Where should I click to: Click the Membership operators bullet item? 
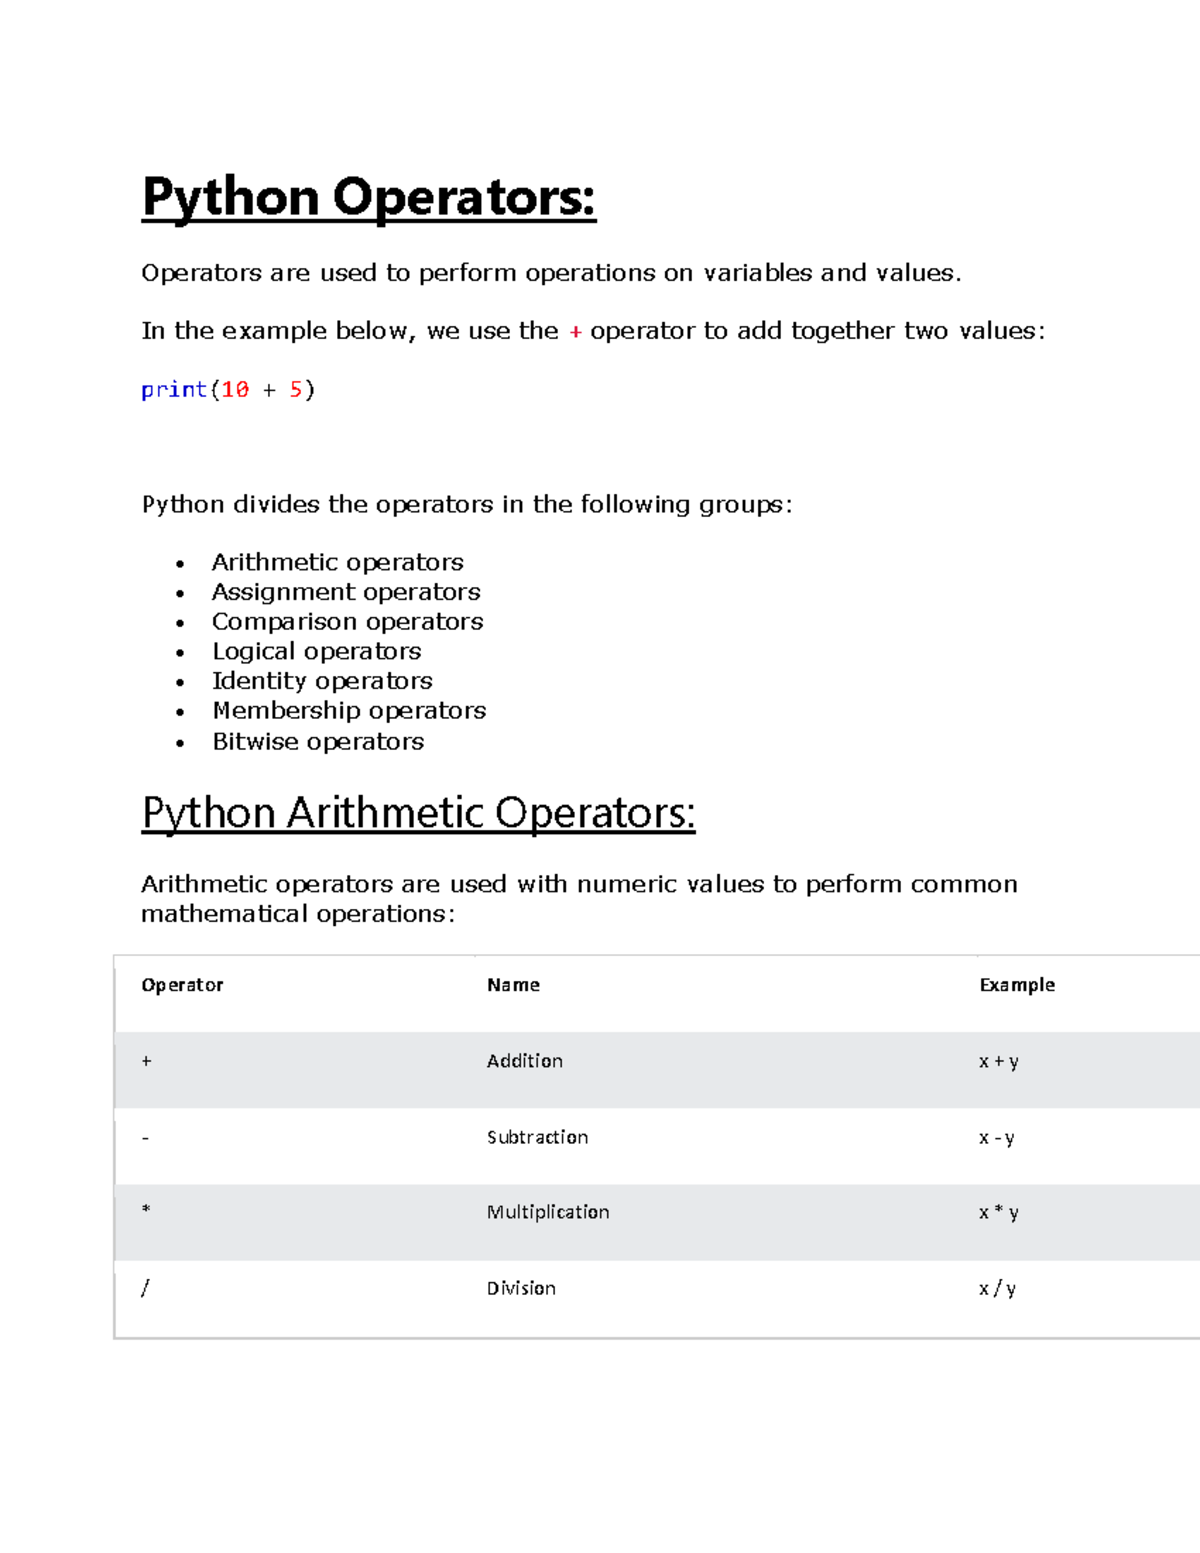[348, 711]
